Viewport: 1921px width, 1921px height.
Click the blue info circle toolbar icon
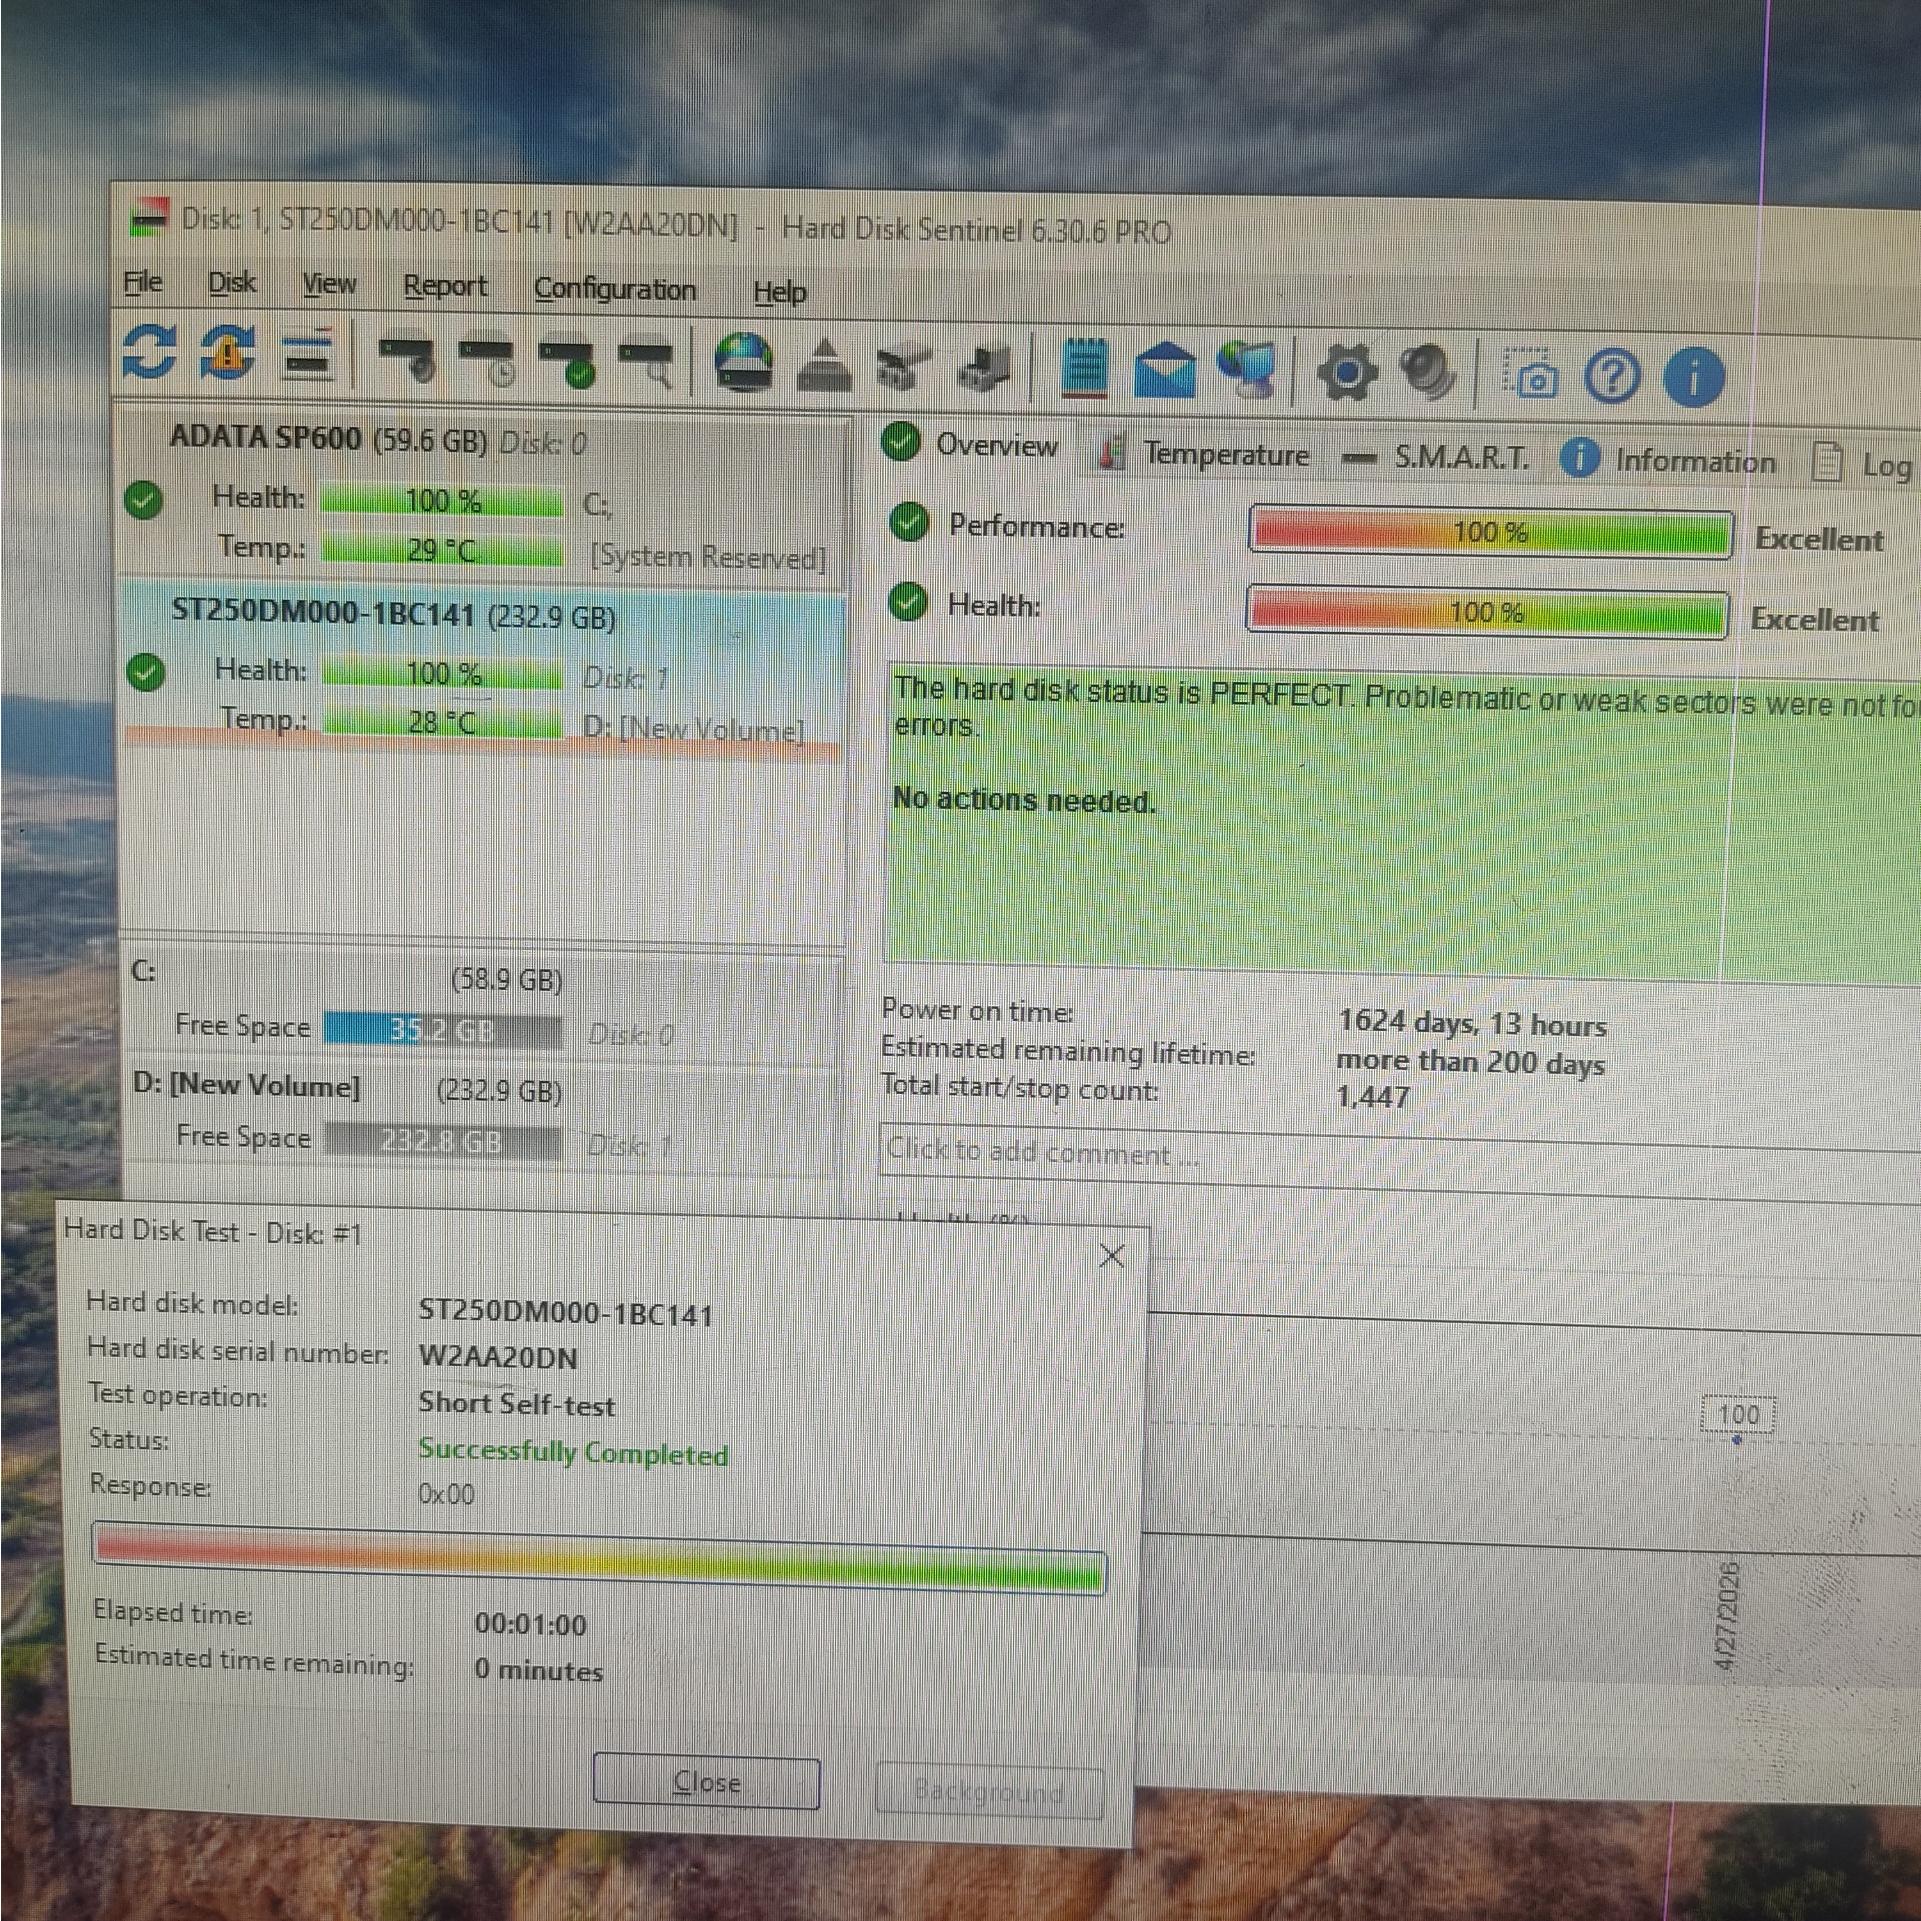(1693, 379)
